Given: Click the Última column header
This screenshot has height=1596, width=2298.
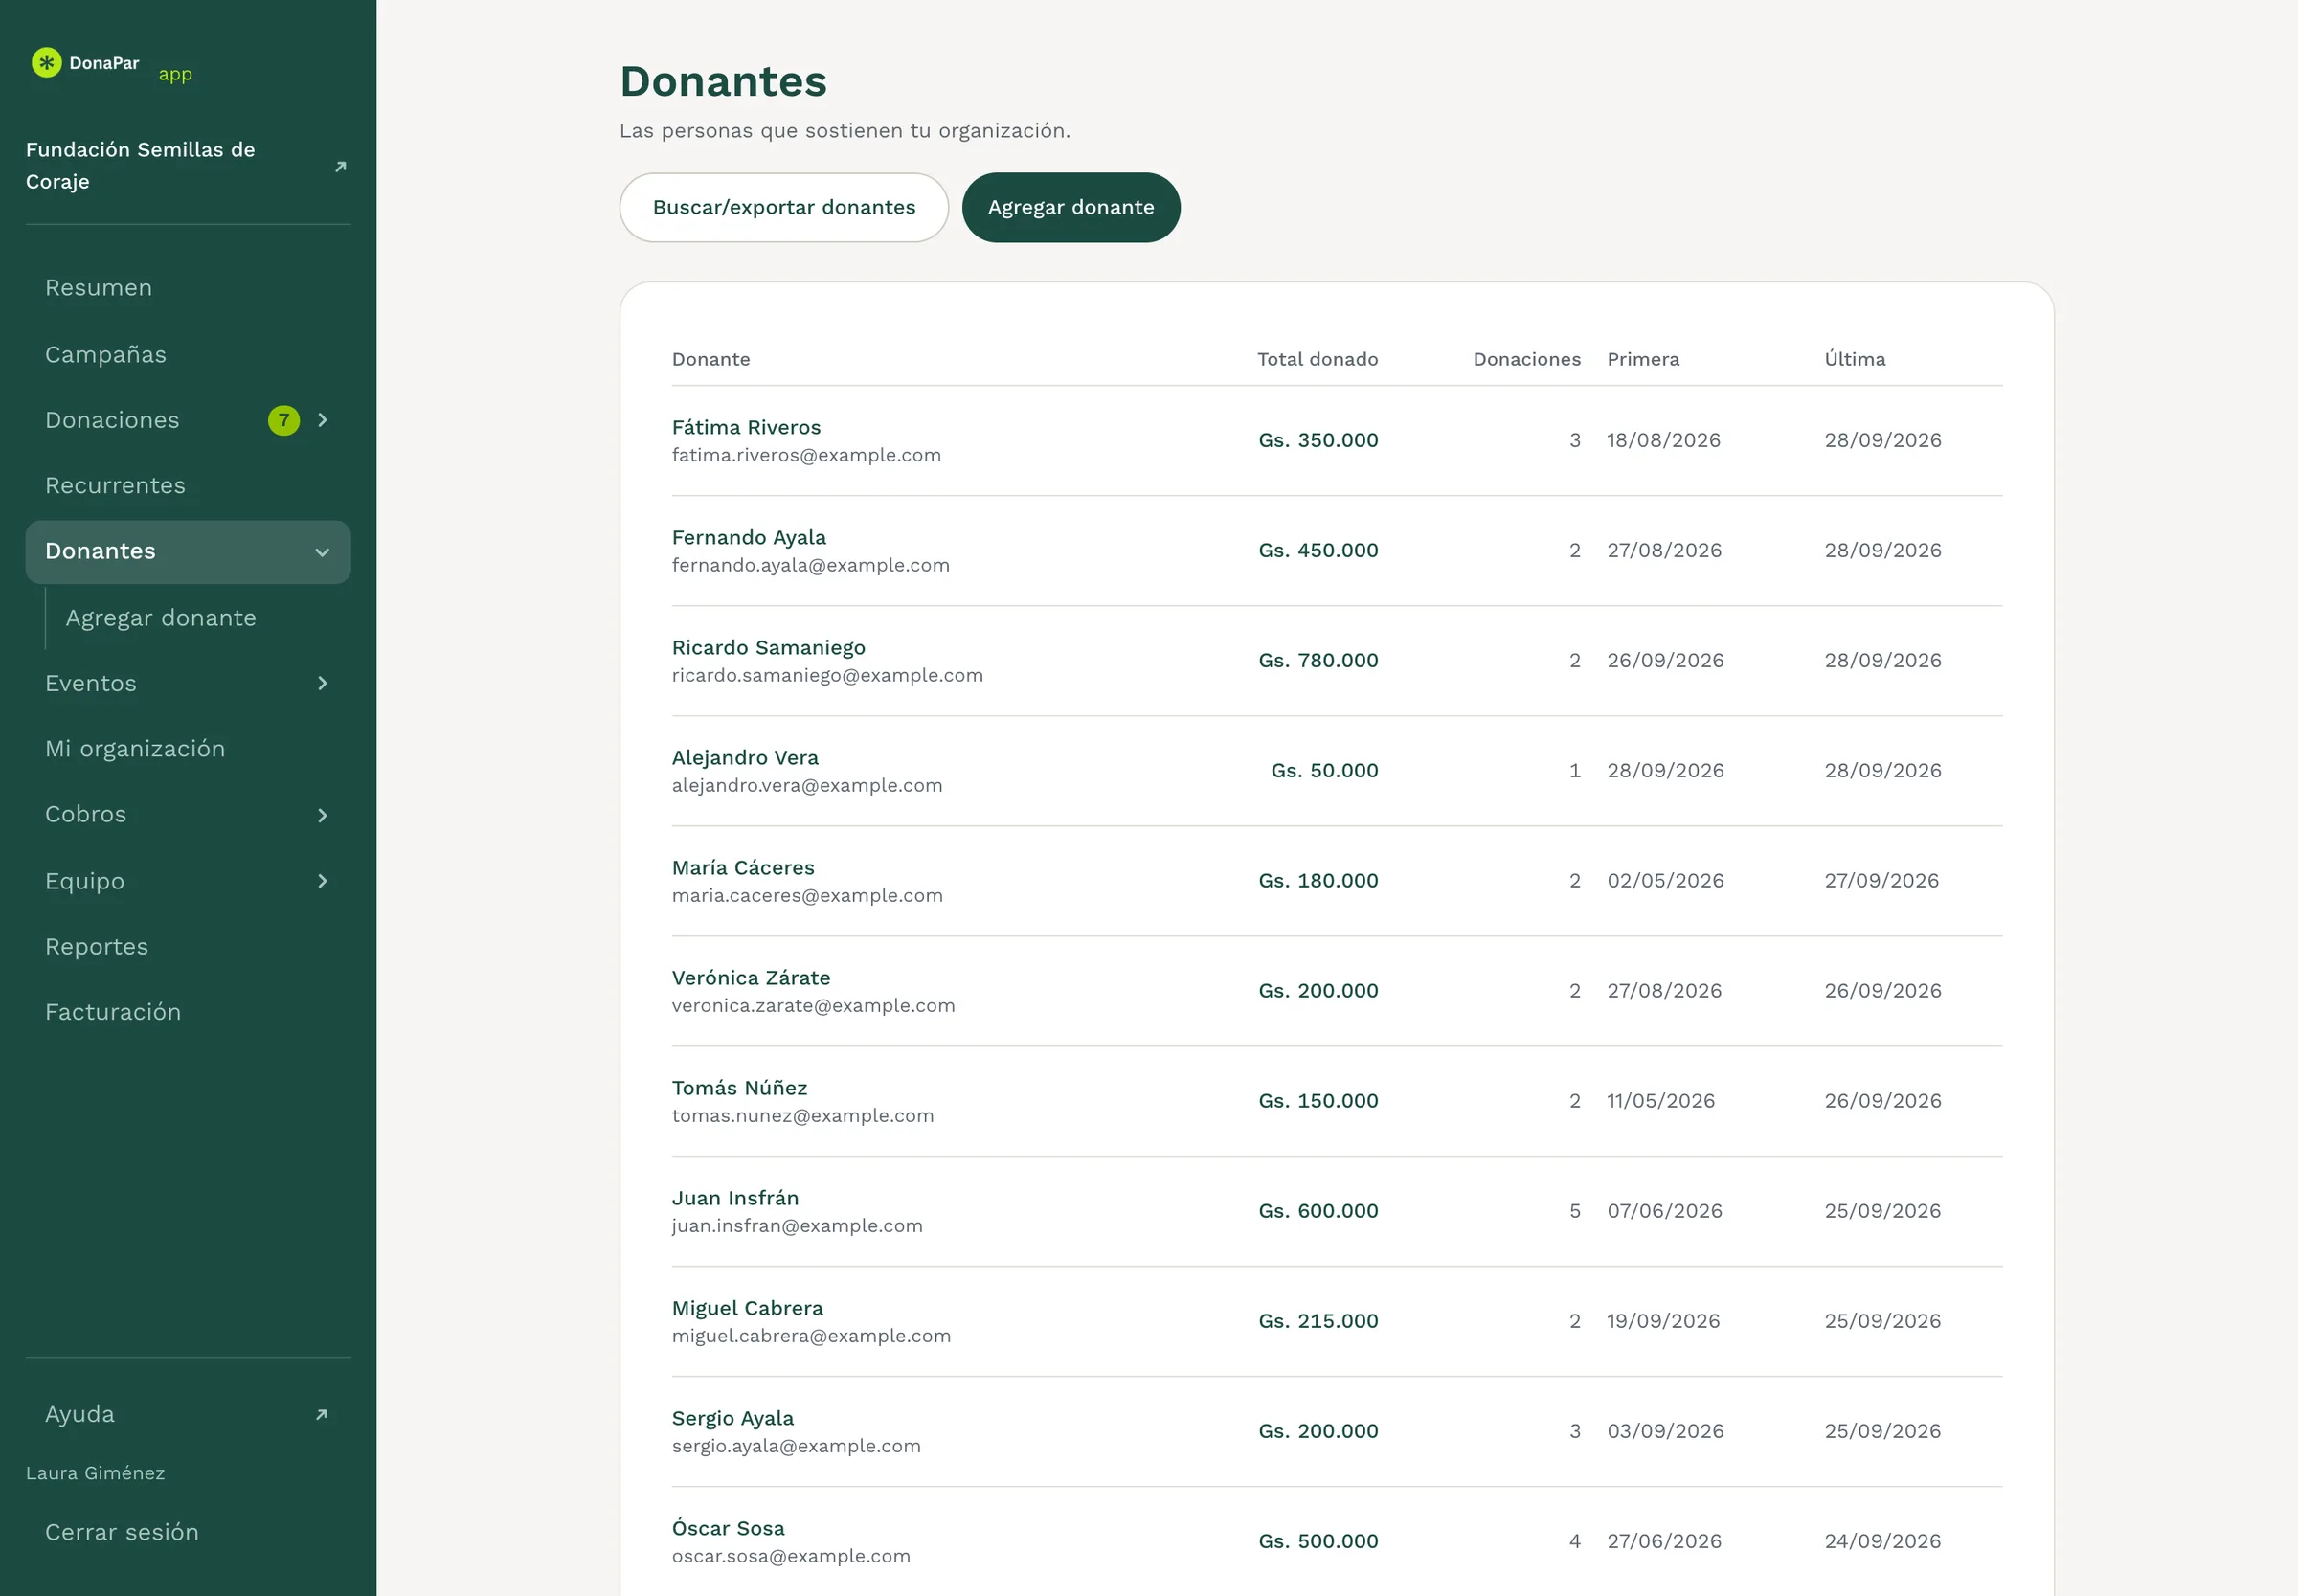Looking at the screenshot, I should click(1855, 359).
